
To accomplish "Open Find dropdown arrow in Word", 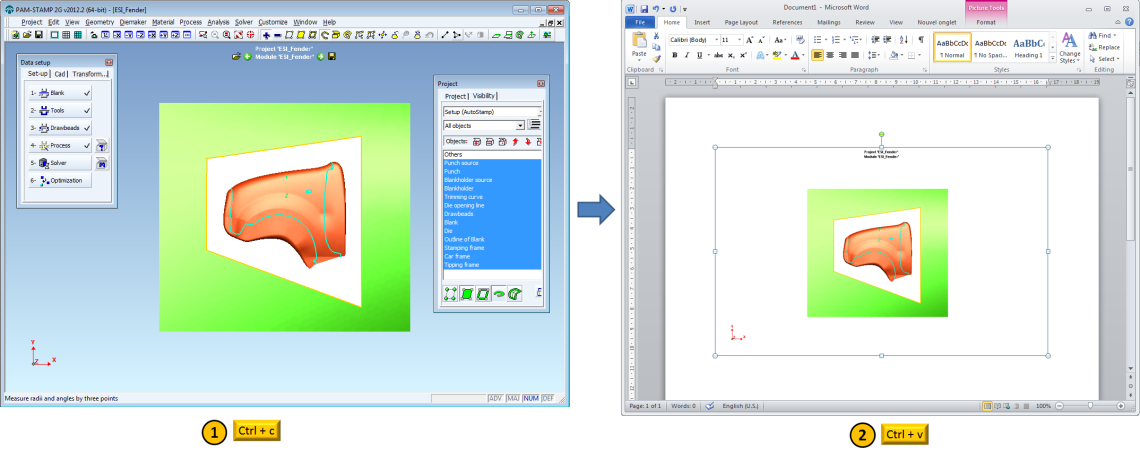I will pos(1116,36).
